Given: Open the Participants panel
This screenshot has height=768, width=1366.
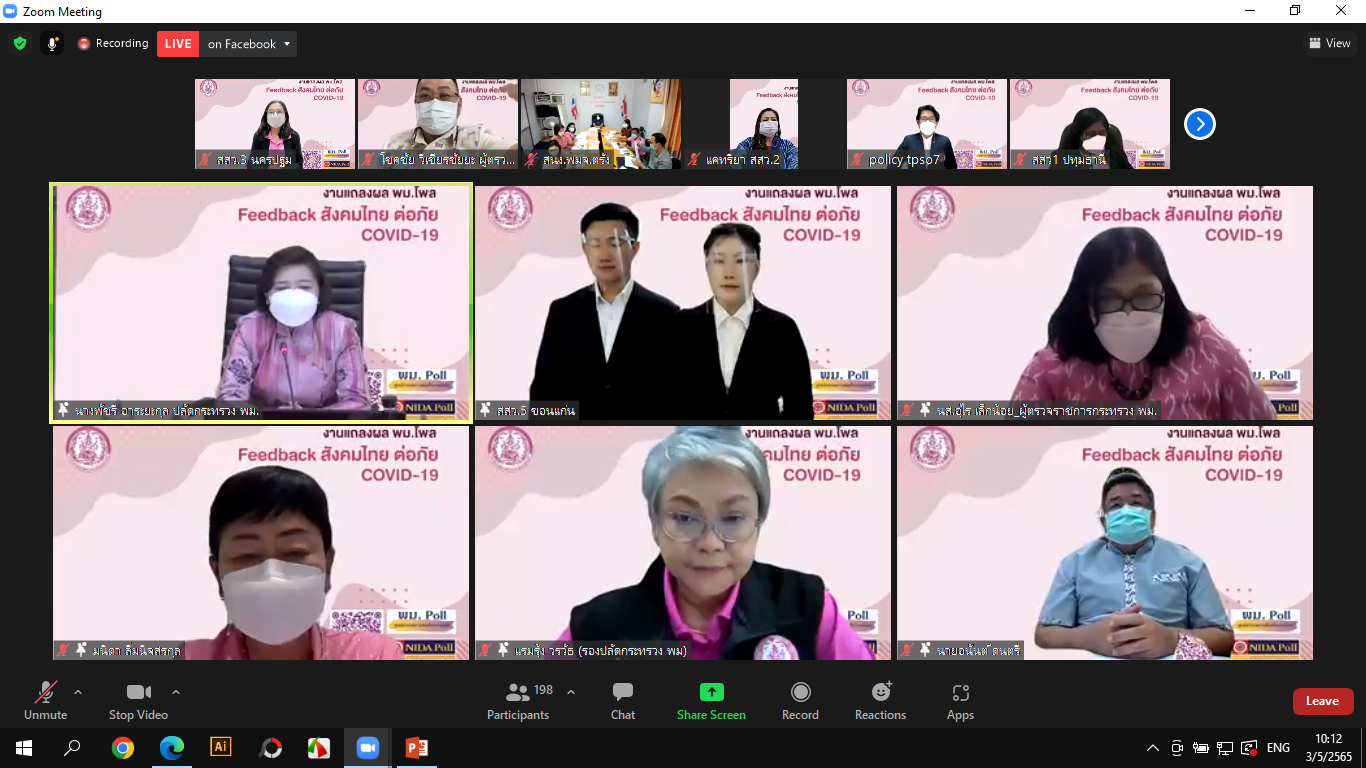Looking at the screenshot, I should click(x=518, y=700).
